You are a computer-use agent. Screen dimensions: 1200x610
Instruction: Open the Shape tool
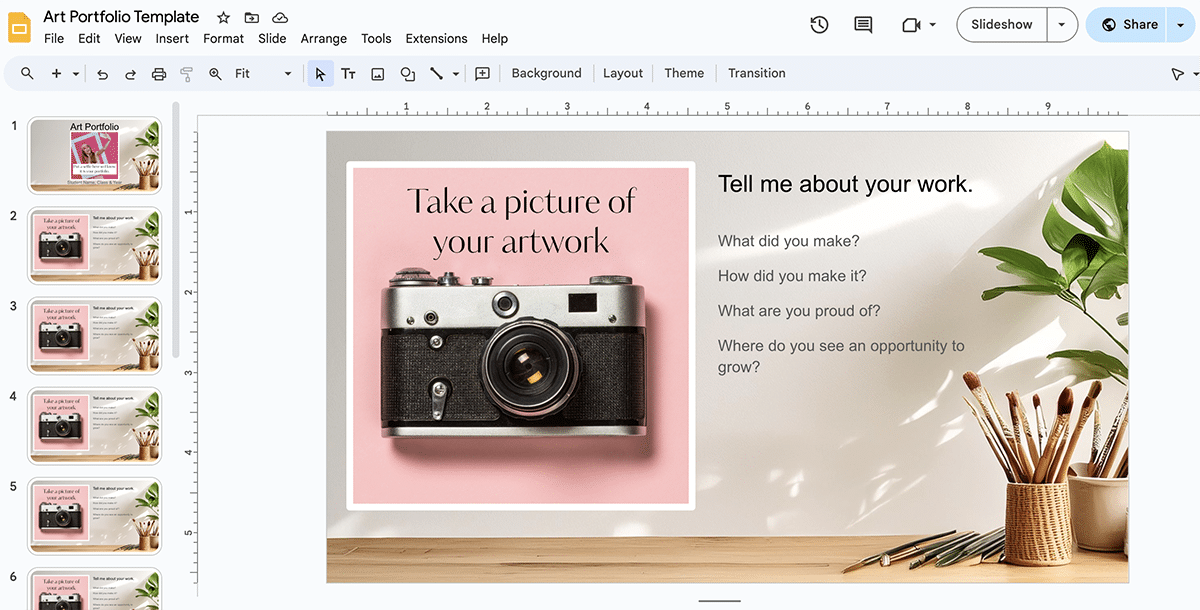coord(407,74)
